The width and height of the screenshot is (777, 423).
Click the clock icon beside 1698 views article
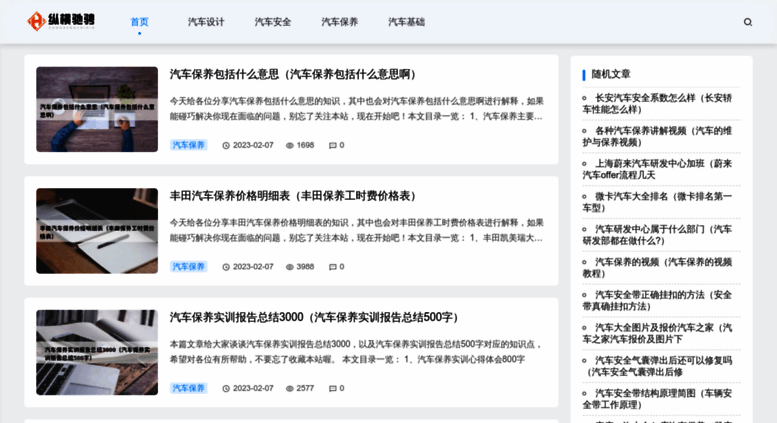(226, 146)
